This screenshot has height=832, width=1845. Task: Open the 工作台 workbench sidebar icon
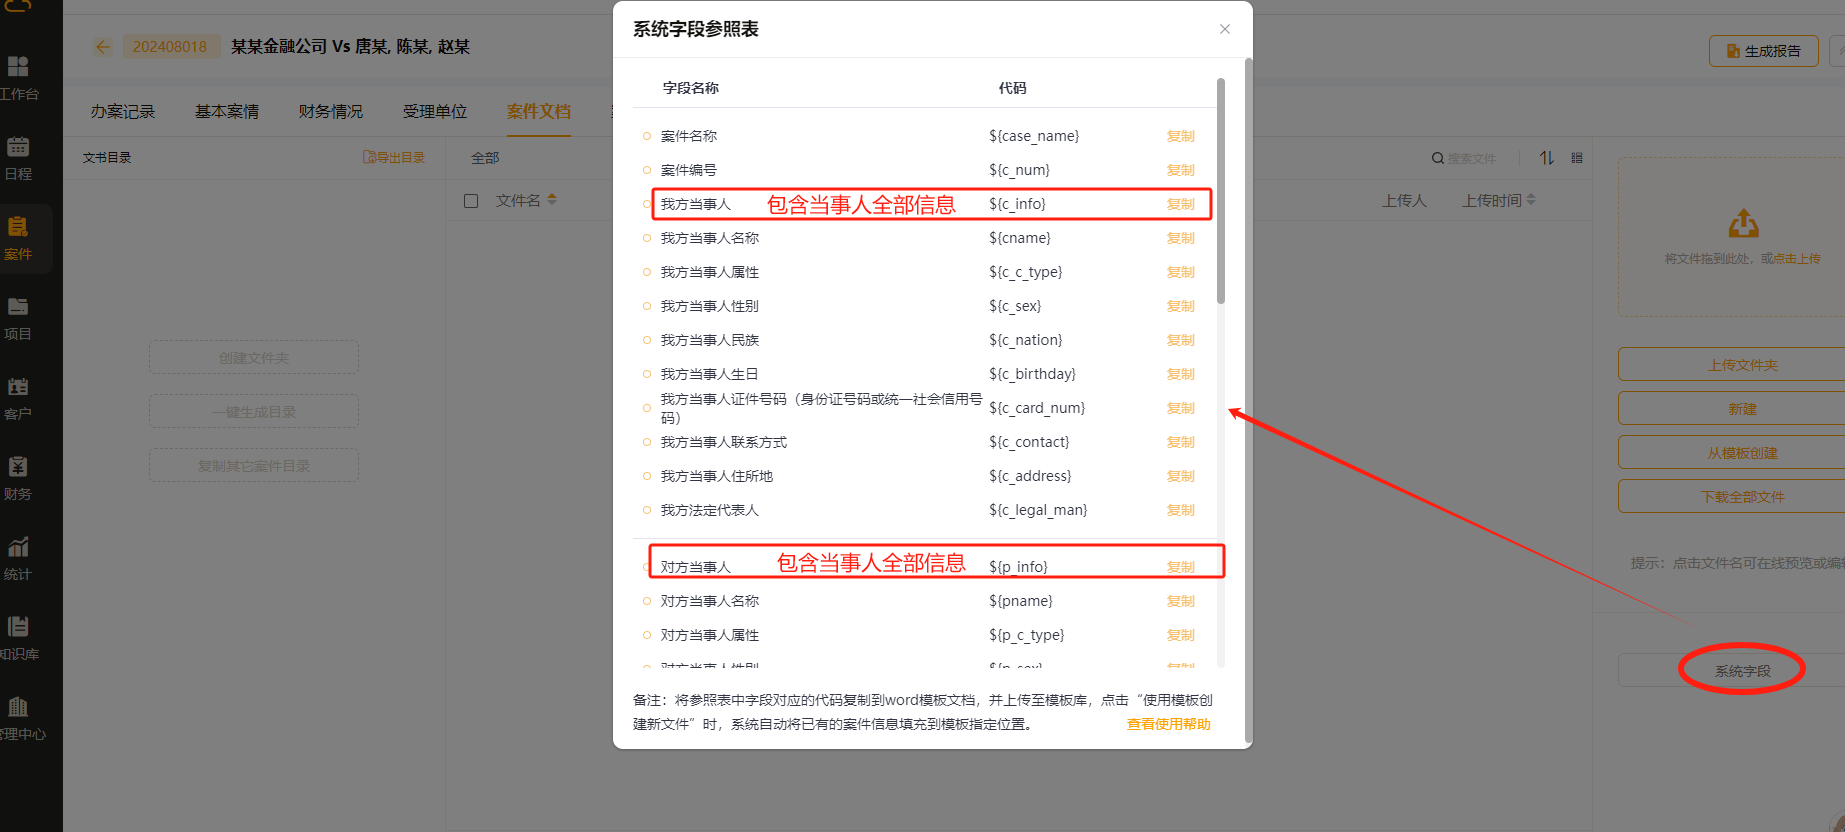(18, 67)
